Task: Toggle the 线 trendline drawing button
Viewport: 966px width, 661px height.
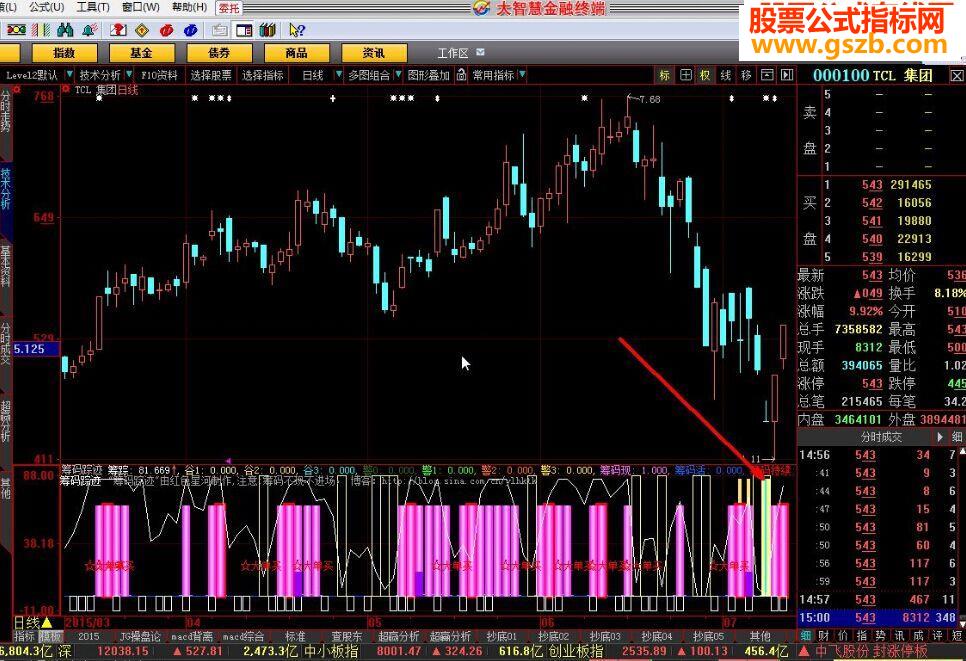Action: [x=725, y=74]
